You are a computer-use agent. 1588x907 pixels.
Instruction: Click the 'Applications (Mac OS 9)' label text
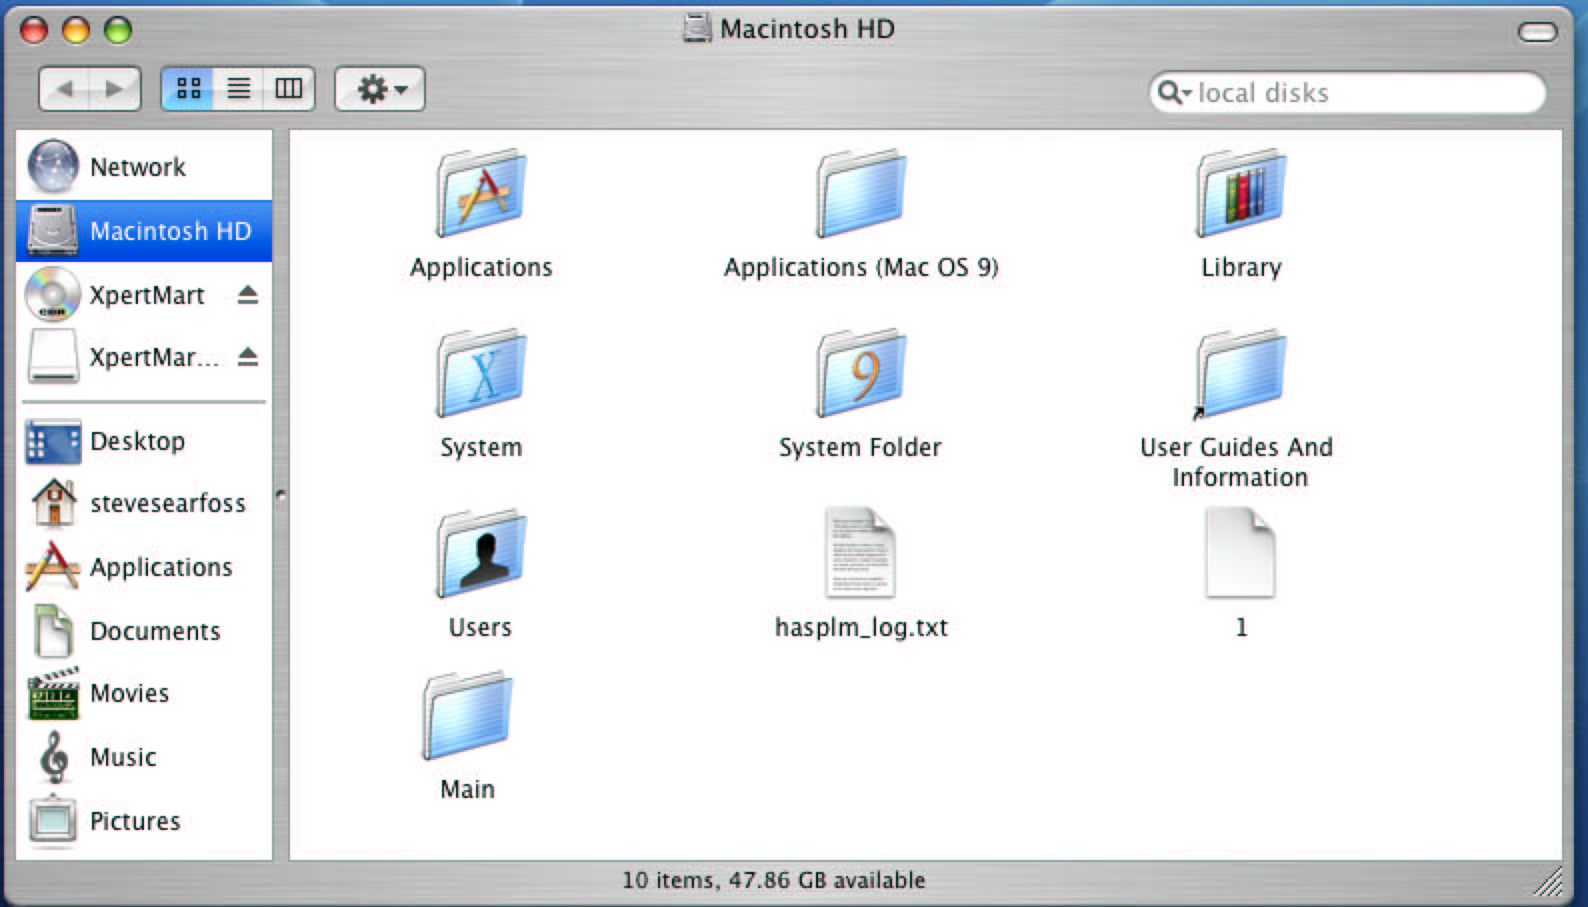(x=861, y=267)
